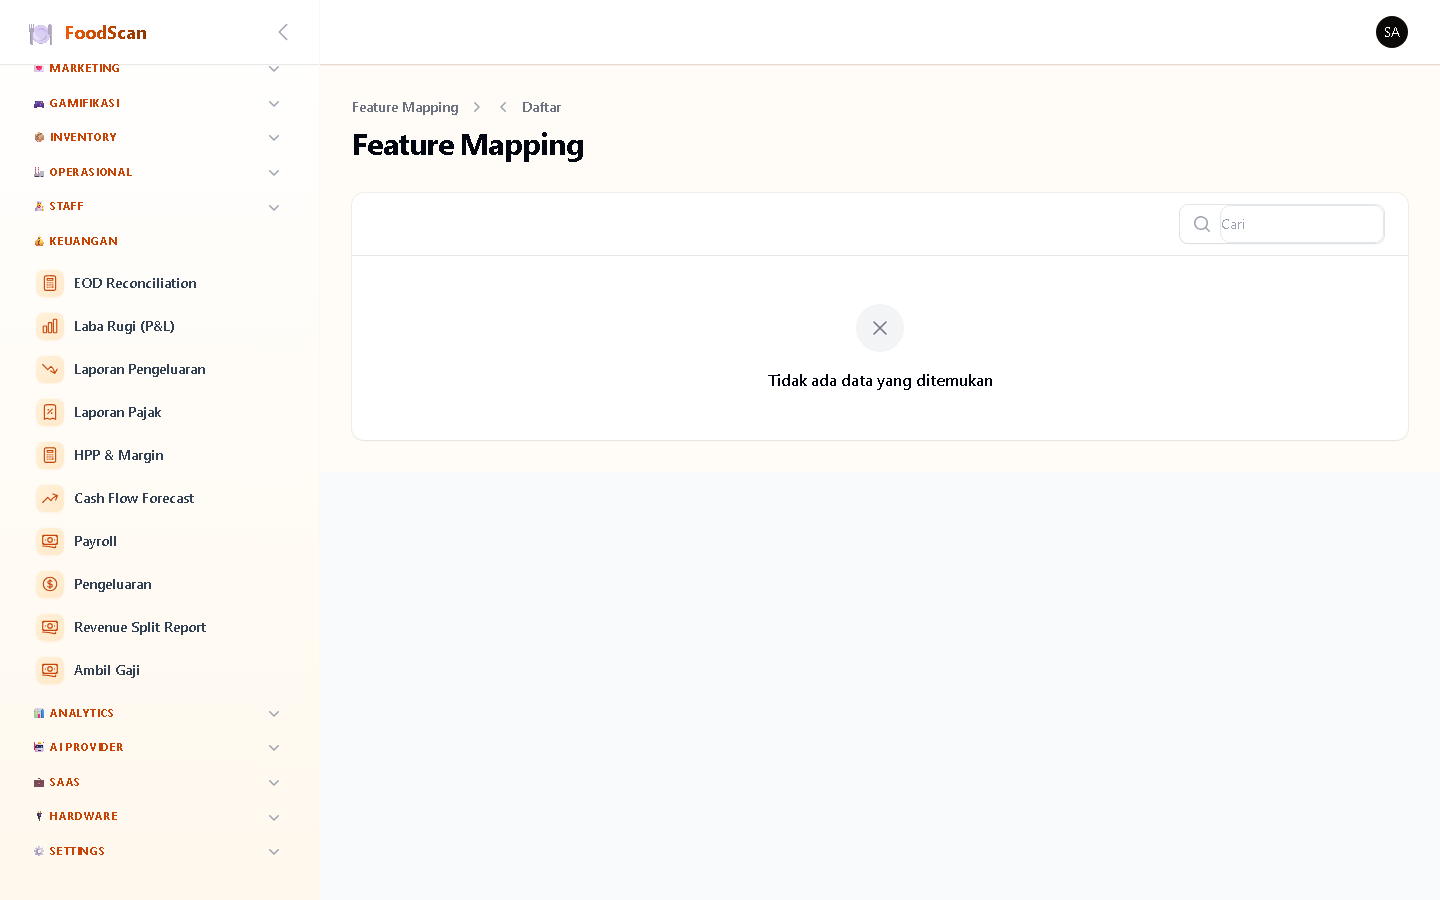Click the empty-state X icon

880,328
